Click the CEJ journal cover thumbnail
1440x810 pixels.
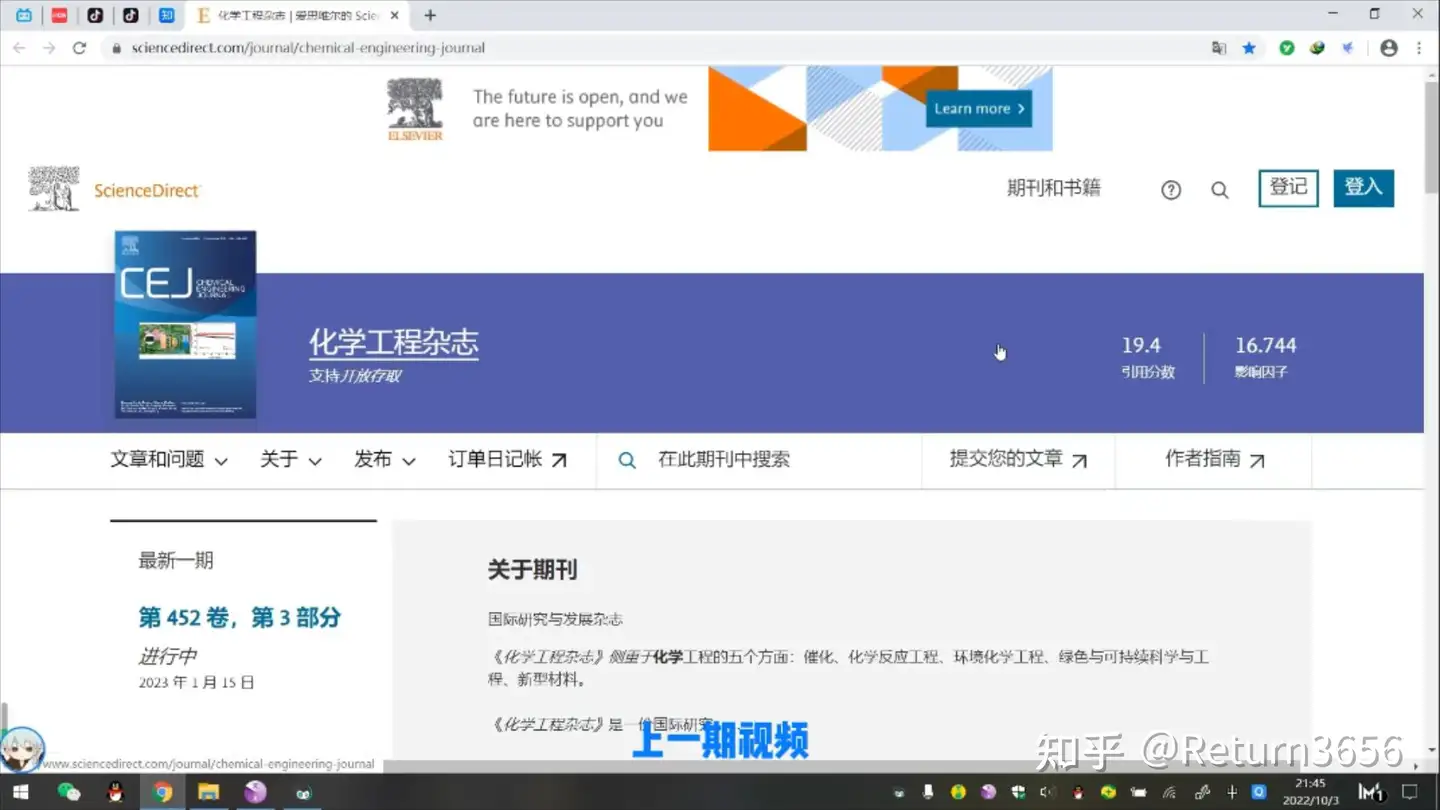186,325
